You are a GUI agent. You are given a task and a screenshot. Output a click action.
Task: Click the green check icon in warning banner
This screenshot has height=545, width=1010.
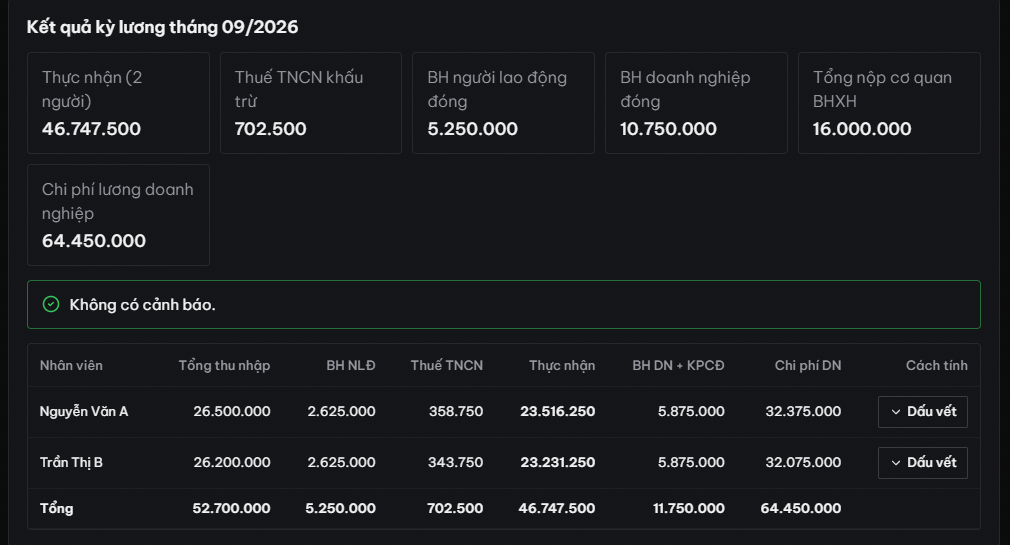(x=51, y=304)
